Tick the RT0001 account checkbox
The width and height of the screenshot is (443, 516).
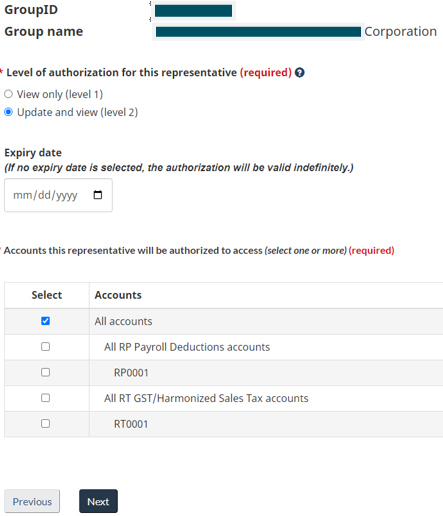click(45, 423)
